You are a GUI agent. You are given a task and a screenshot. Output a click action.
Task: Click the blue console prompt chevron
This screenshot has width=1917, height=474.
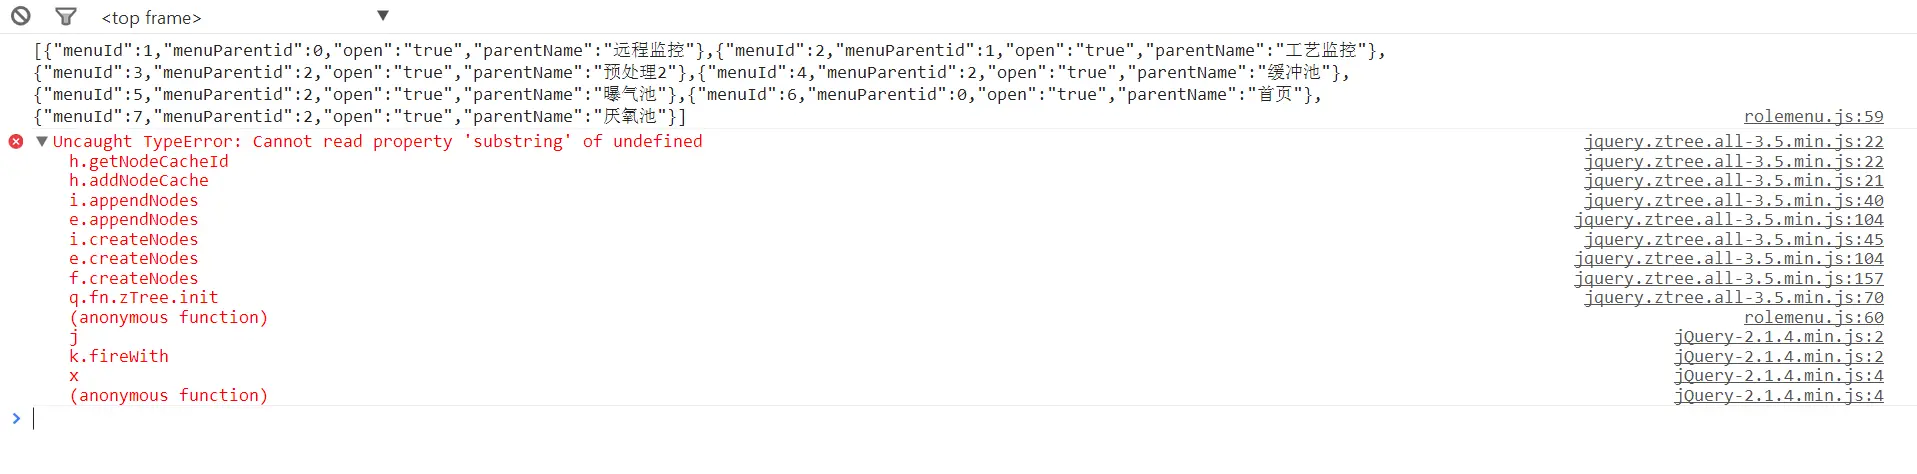pyautogui.click(x=16, y=418)
